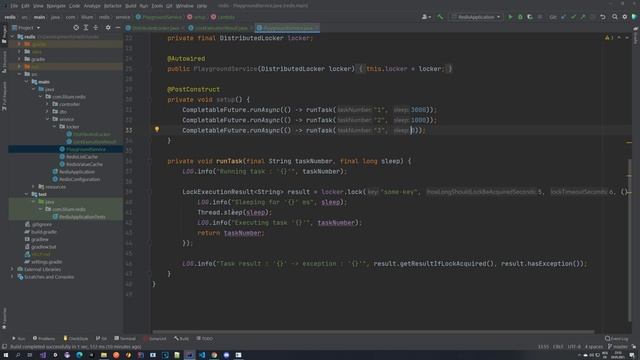The image size is (640, 360).
Task: Collapse the redis project root node
Action: [x=13, y=37]
